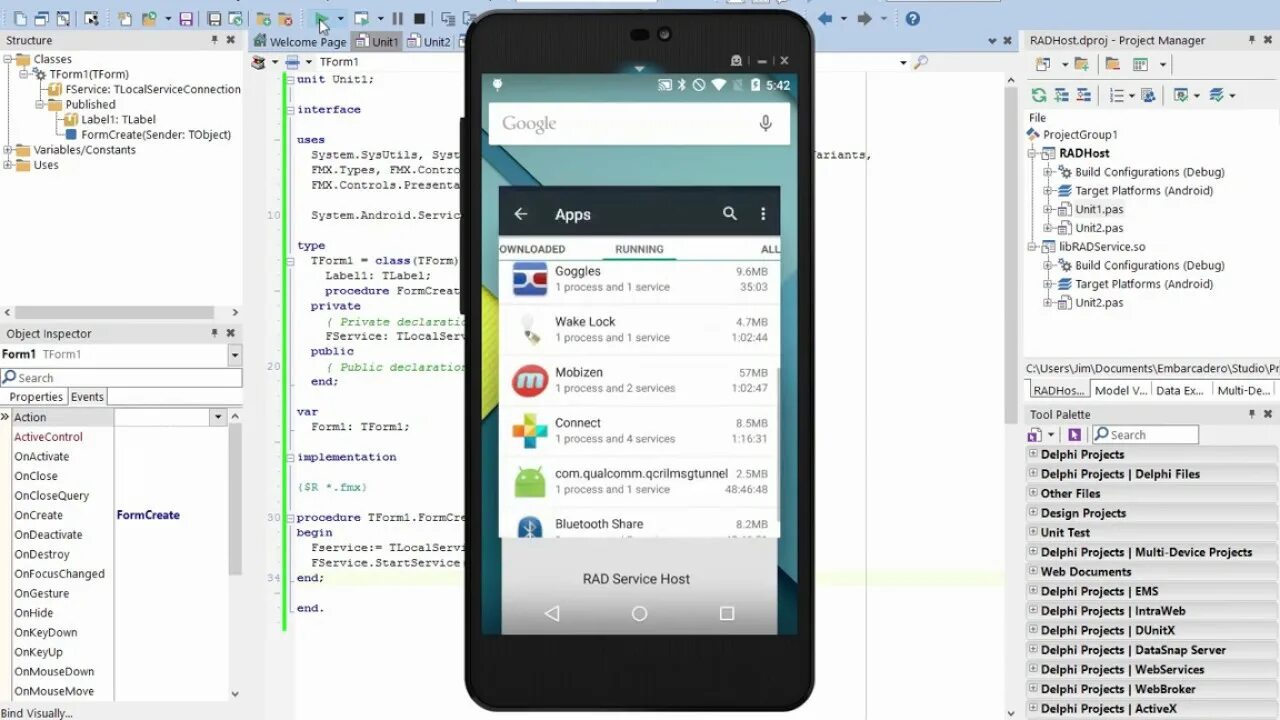Open the editor search with the magnifier icon
1280x720 pixels.
919,61
